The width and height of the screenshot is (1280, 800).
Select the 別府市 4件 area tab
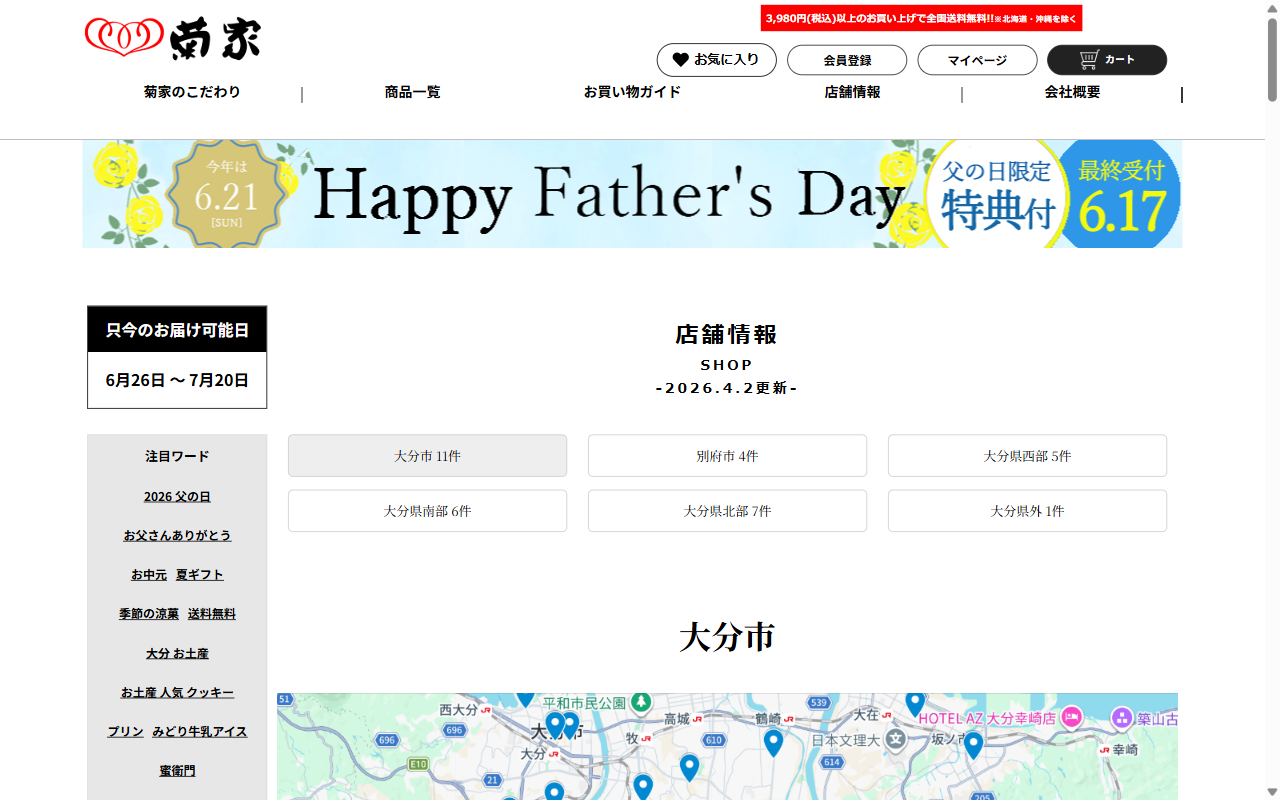[727, 456]
